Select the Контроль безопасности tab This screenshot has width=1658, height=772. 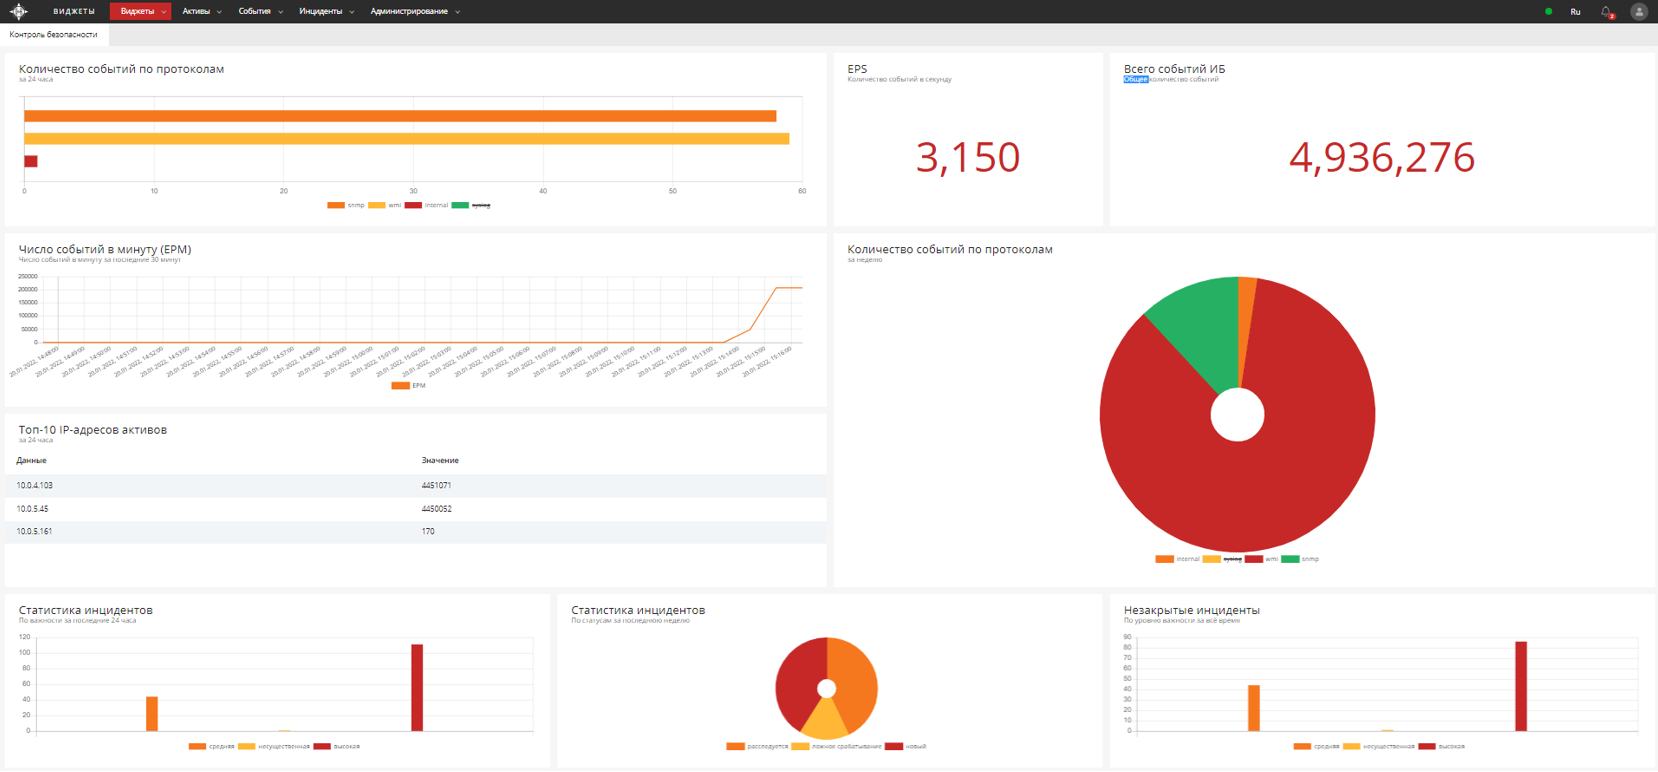[54, 35]
